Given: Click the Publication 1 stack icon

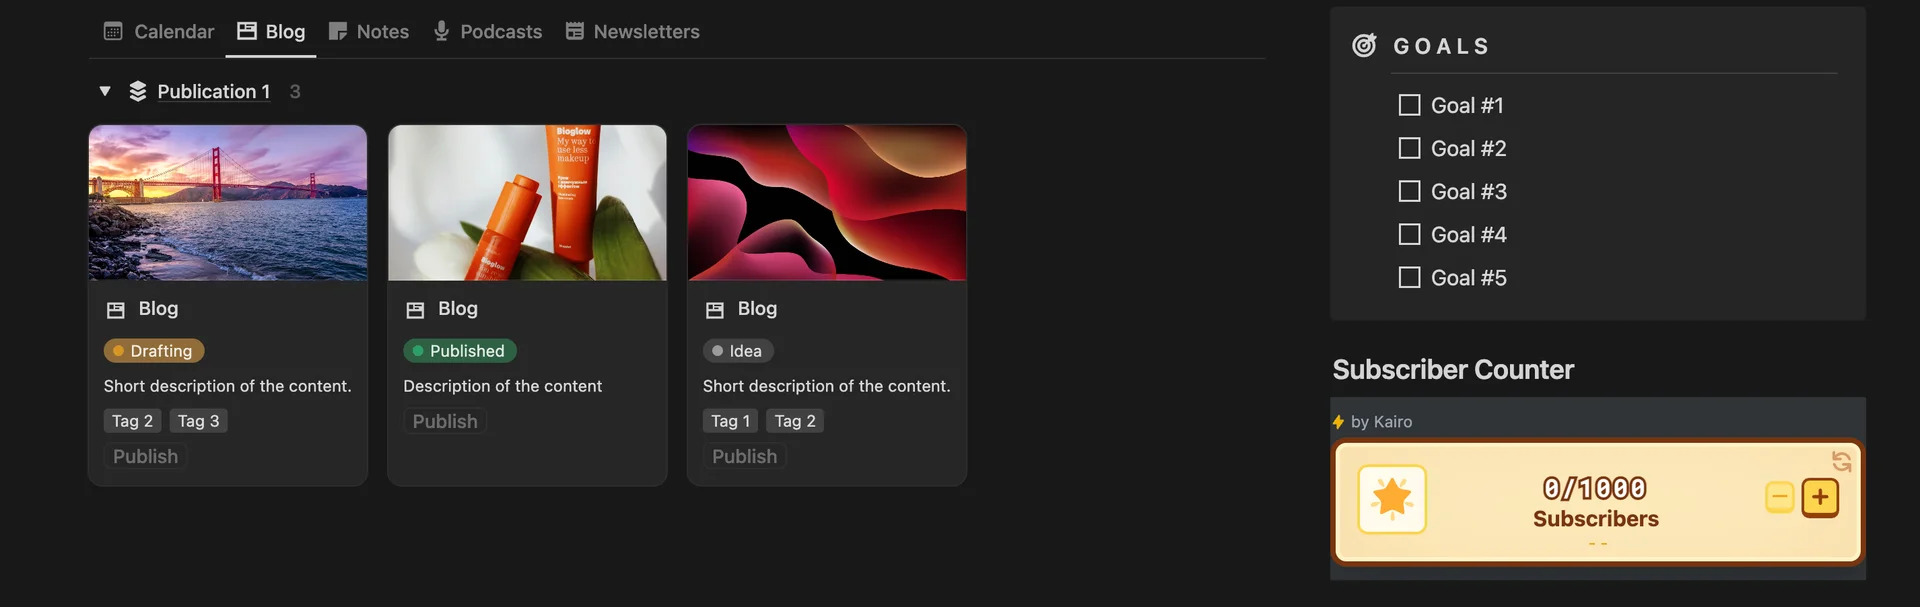Looking at the screenshot, I should coord(138,92).
